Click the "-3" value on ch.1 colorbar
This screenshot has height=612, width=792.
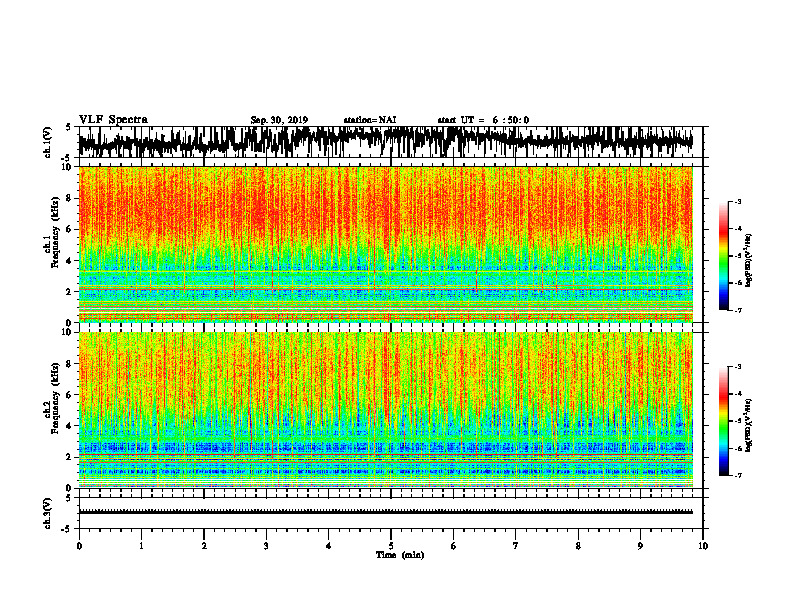[738, 201]
